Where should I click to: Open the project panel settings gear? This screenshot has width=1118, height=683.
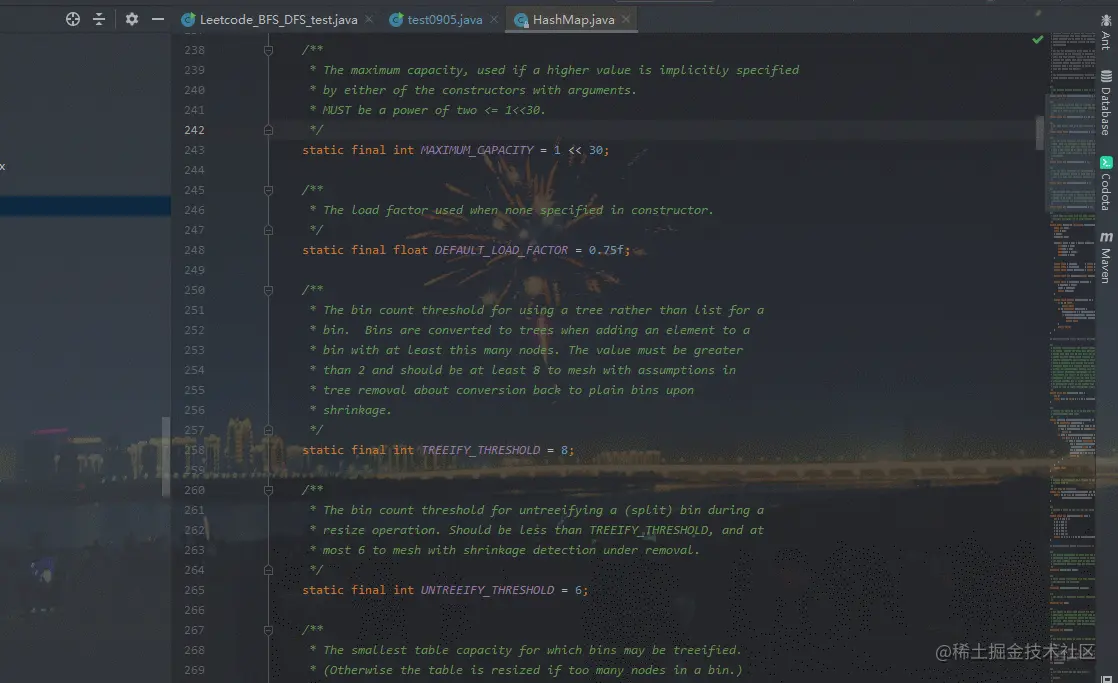coord(132,19)
